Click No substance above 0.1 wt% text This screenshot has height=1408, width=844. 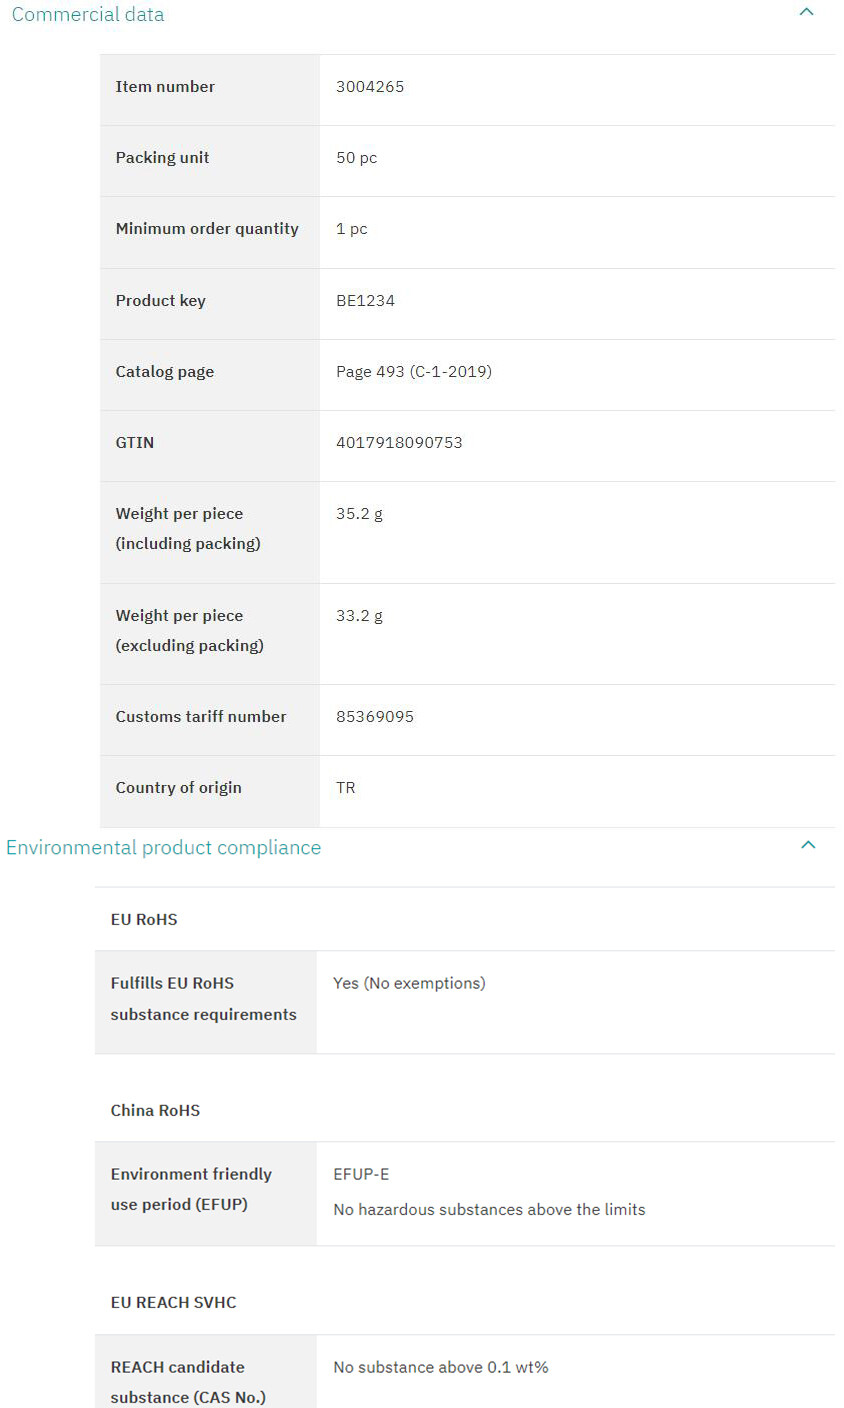click(x=441, y=1367)
